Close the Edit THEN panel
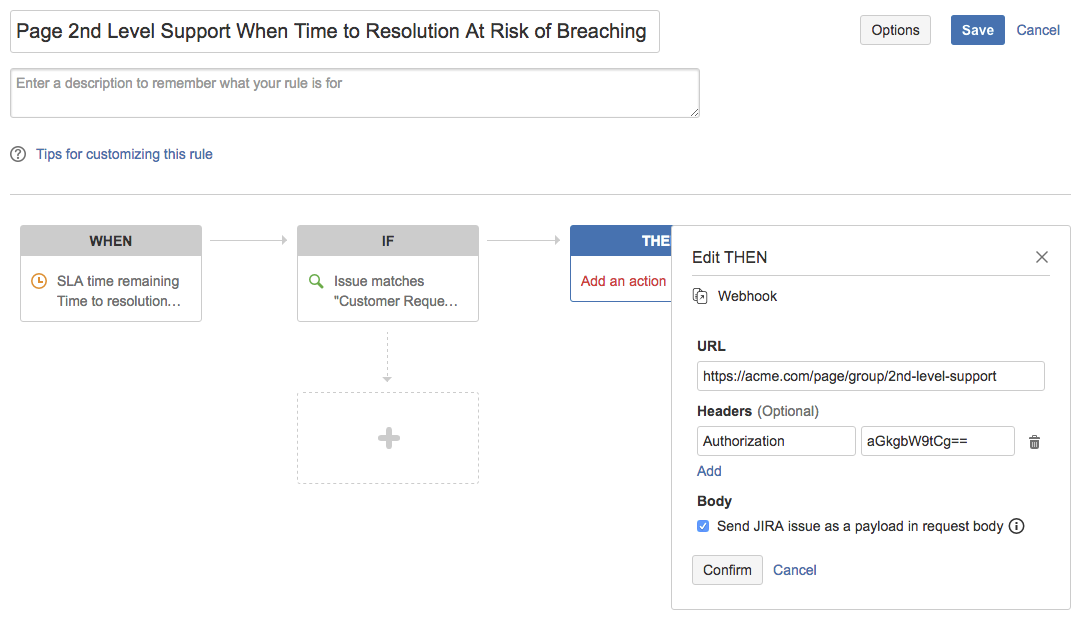 click(x=1042, y=257)
